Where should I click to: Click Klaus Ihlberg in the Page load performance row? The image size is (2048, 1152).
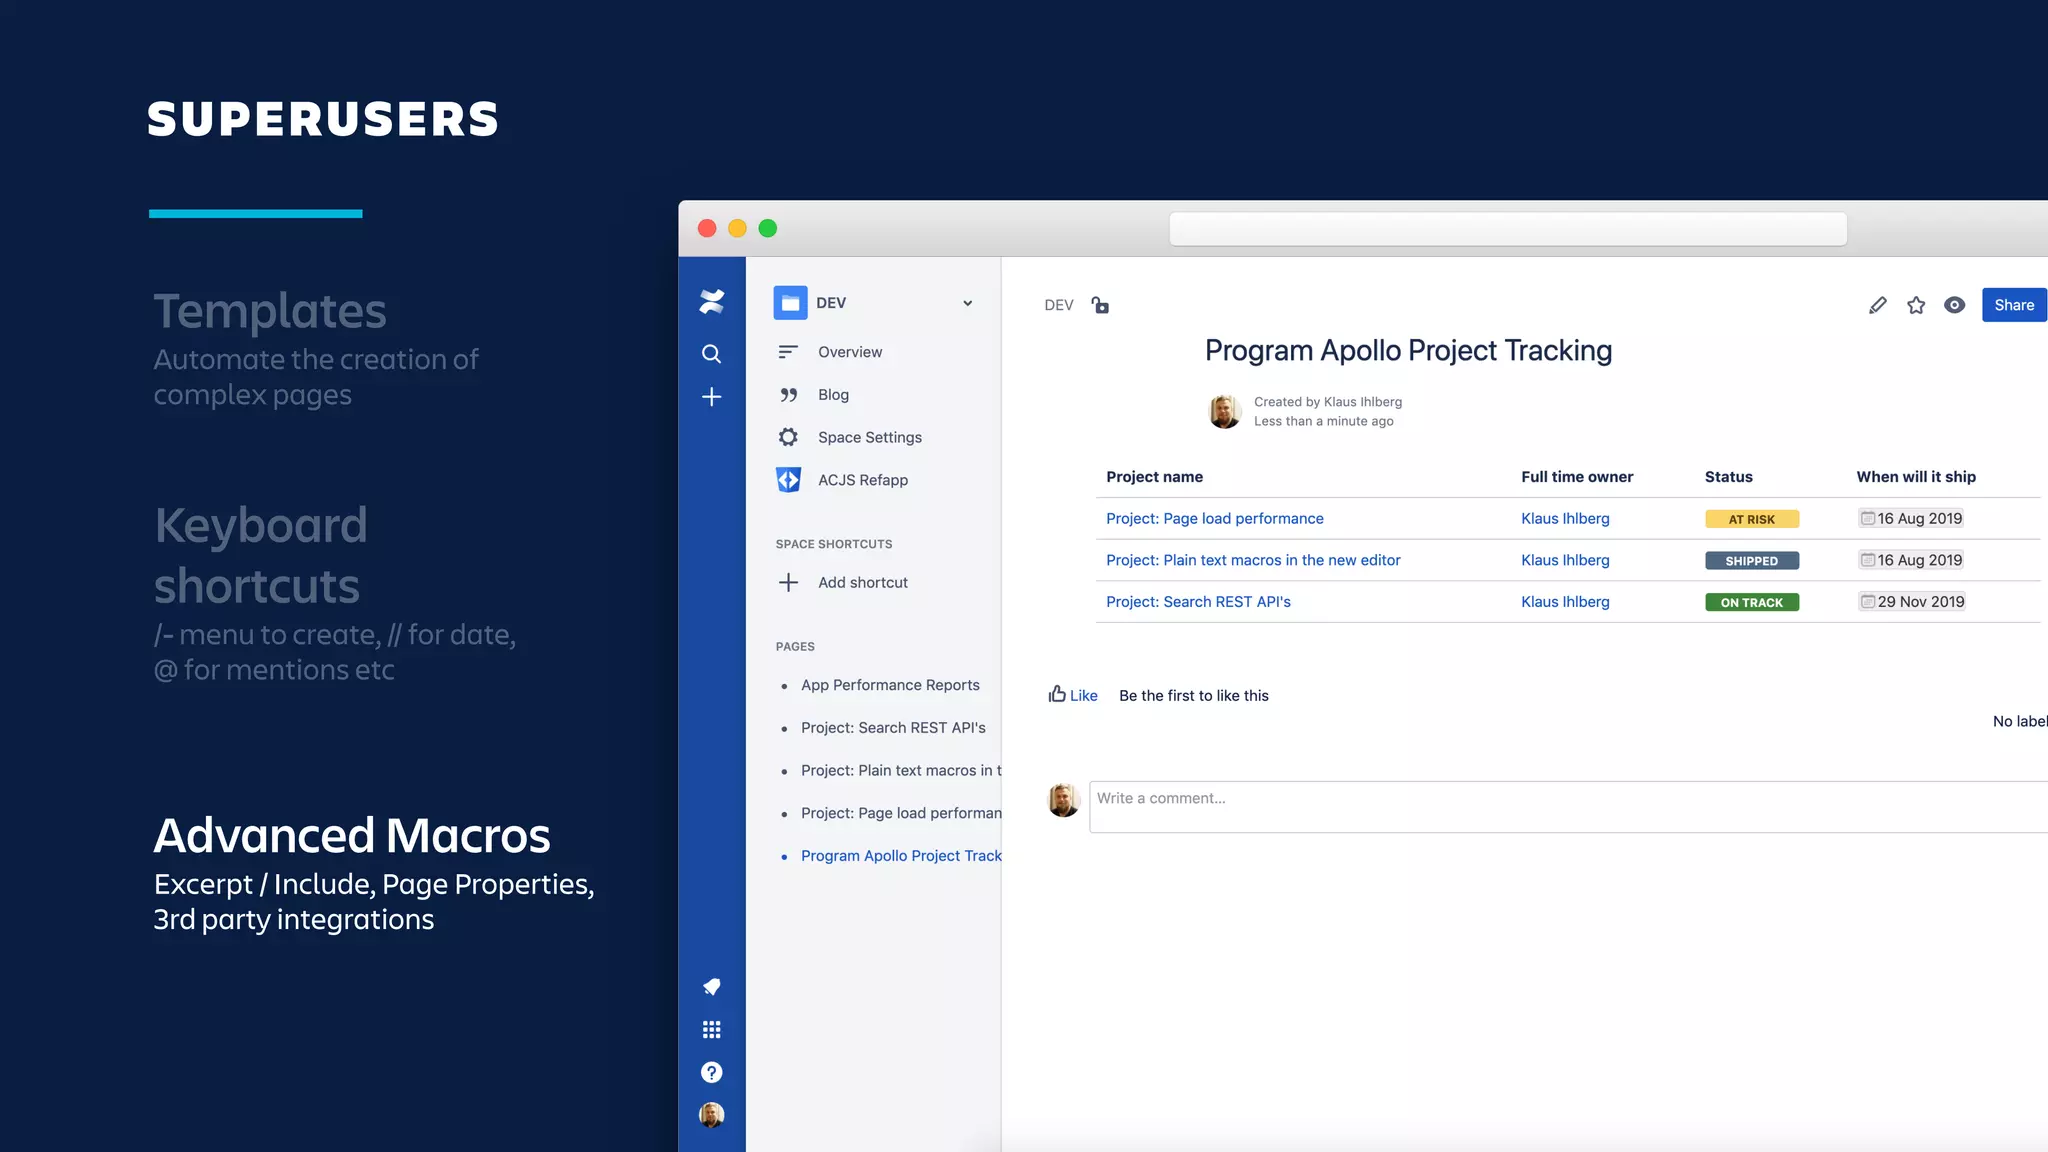[x=1565, y=518]
